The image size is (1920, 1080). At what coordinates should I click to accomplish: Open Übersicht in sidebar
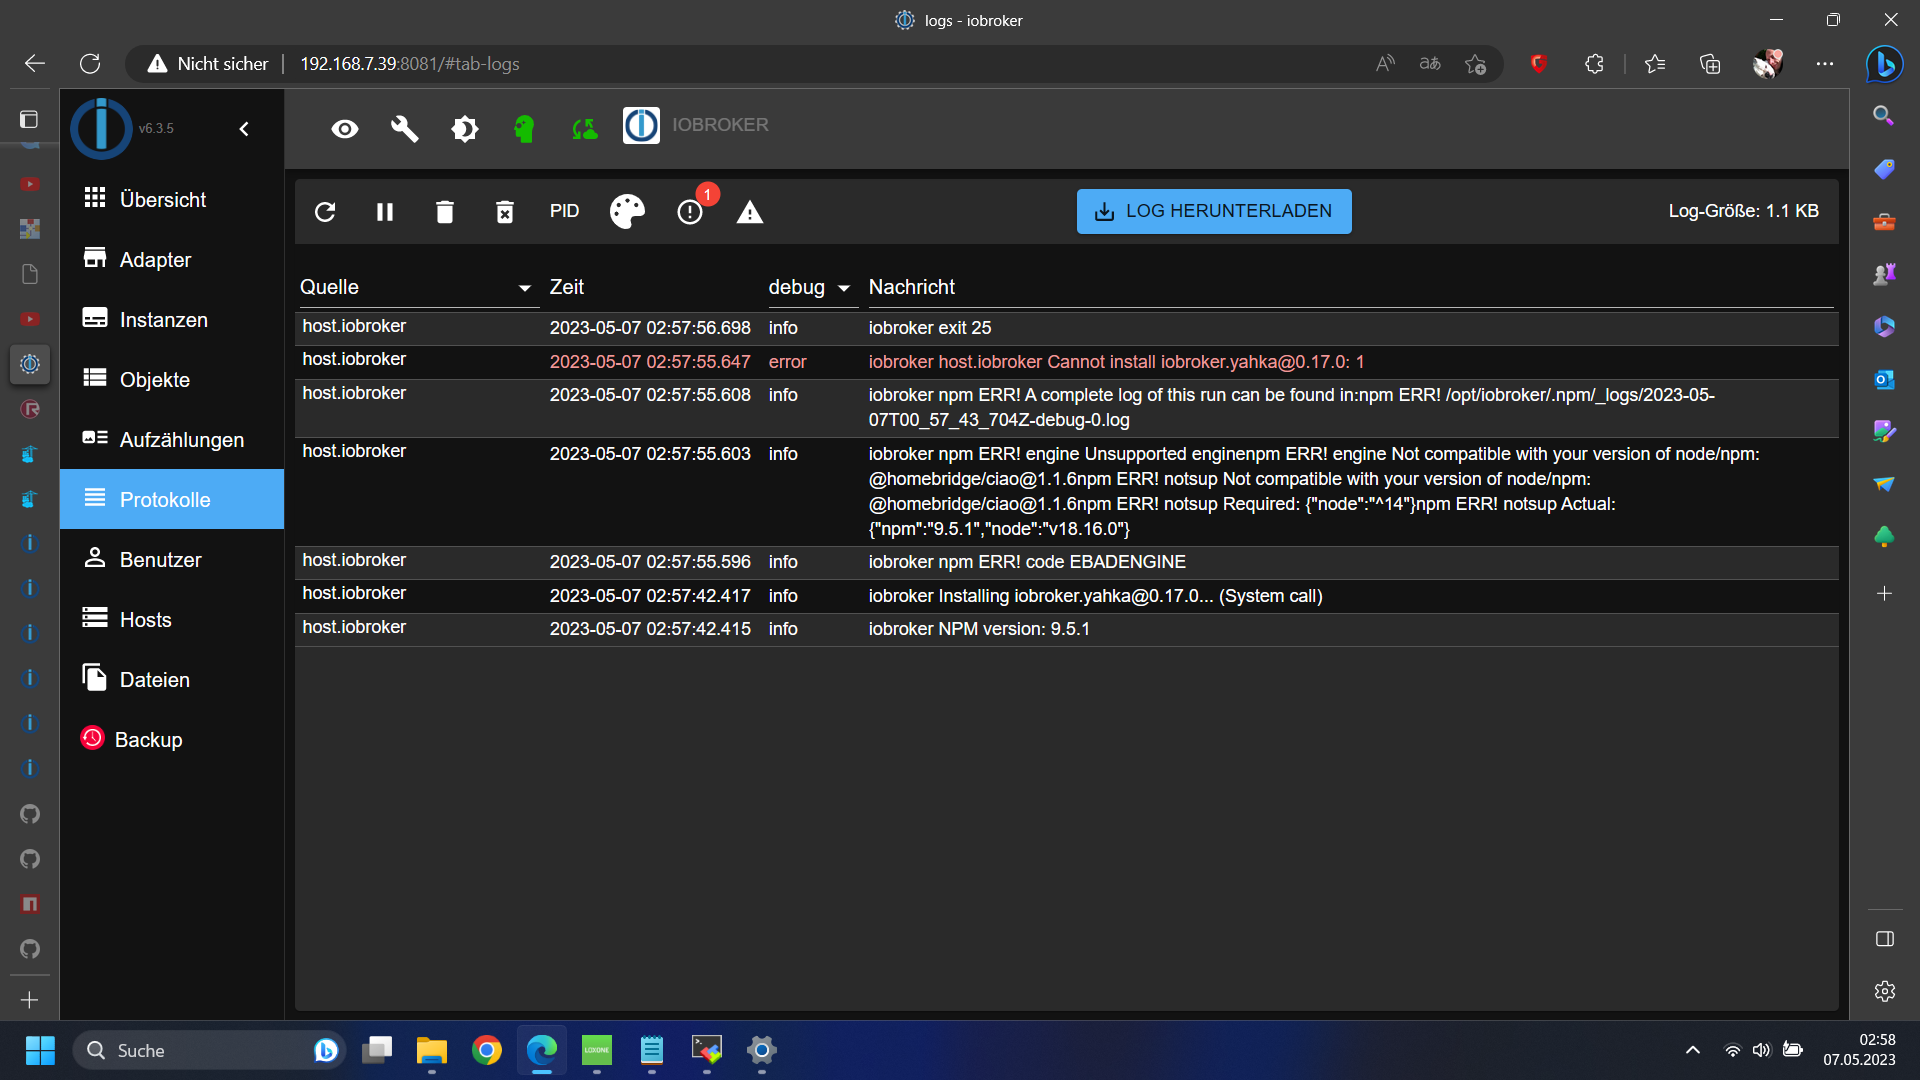tap(172, 199)
